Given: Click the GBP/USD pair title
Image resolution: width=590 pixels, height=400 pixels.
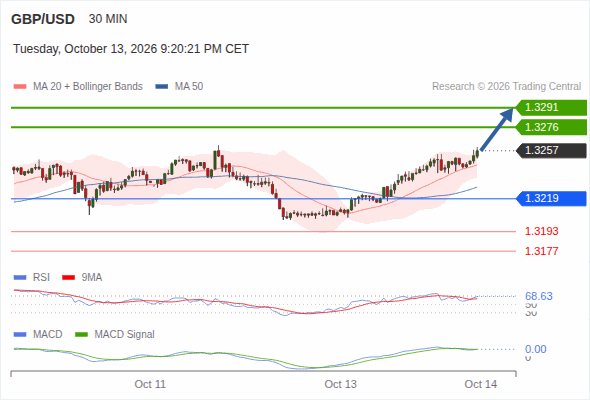Looking at the screenshot, I should coord(43,19).
